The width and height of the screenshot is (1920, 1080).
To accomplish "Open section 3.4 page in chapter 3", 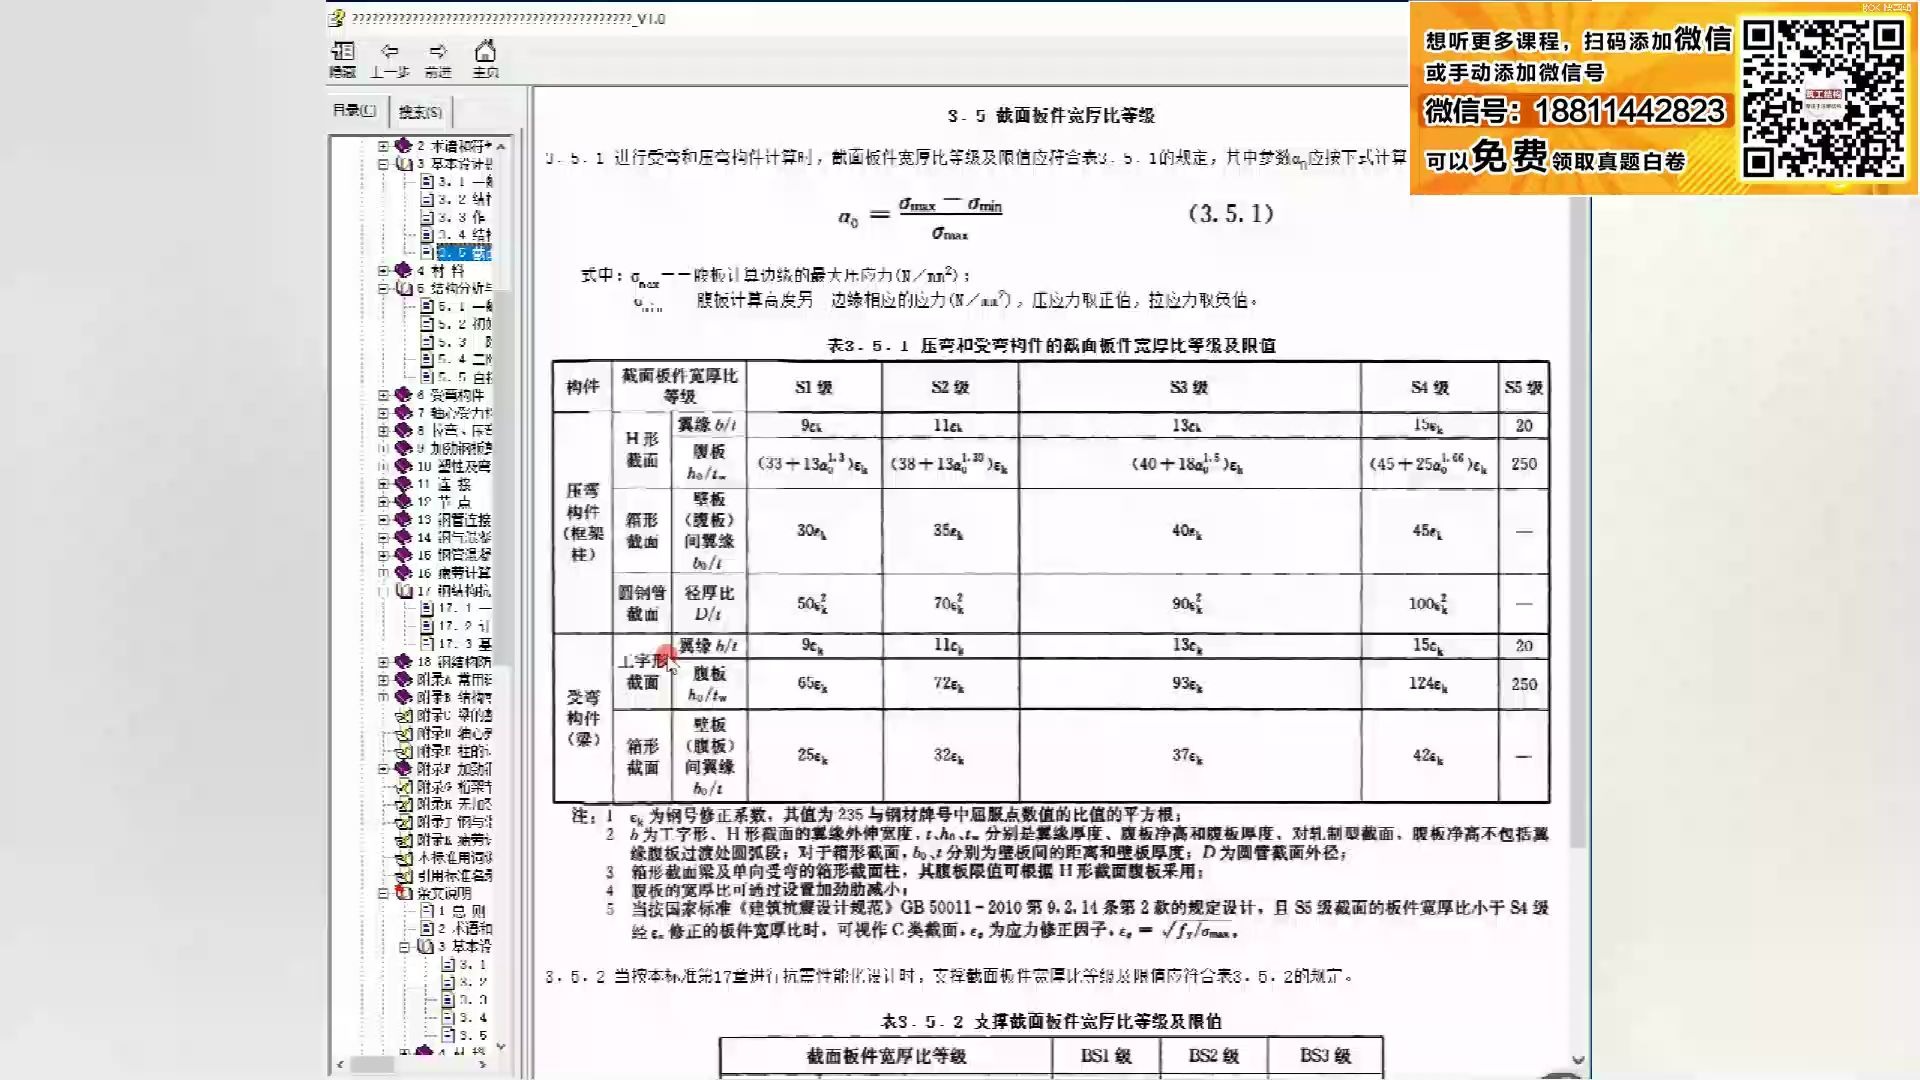I will [456, 235].
